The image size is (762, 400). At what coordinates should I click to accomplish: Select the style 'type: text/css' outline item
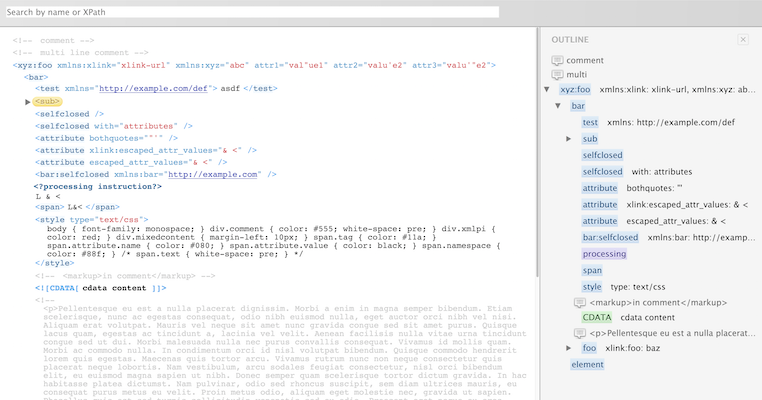point(592,287)
